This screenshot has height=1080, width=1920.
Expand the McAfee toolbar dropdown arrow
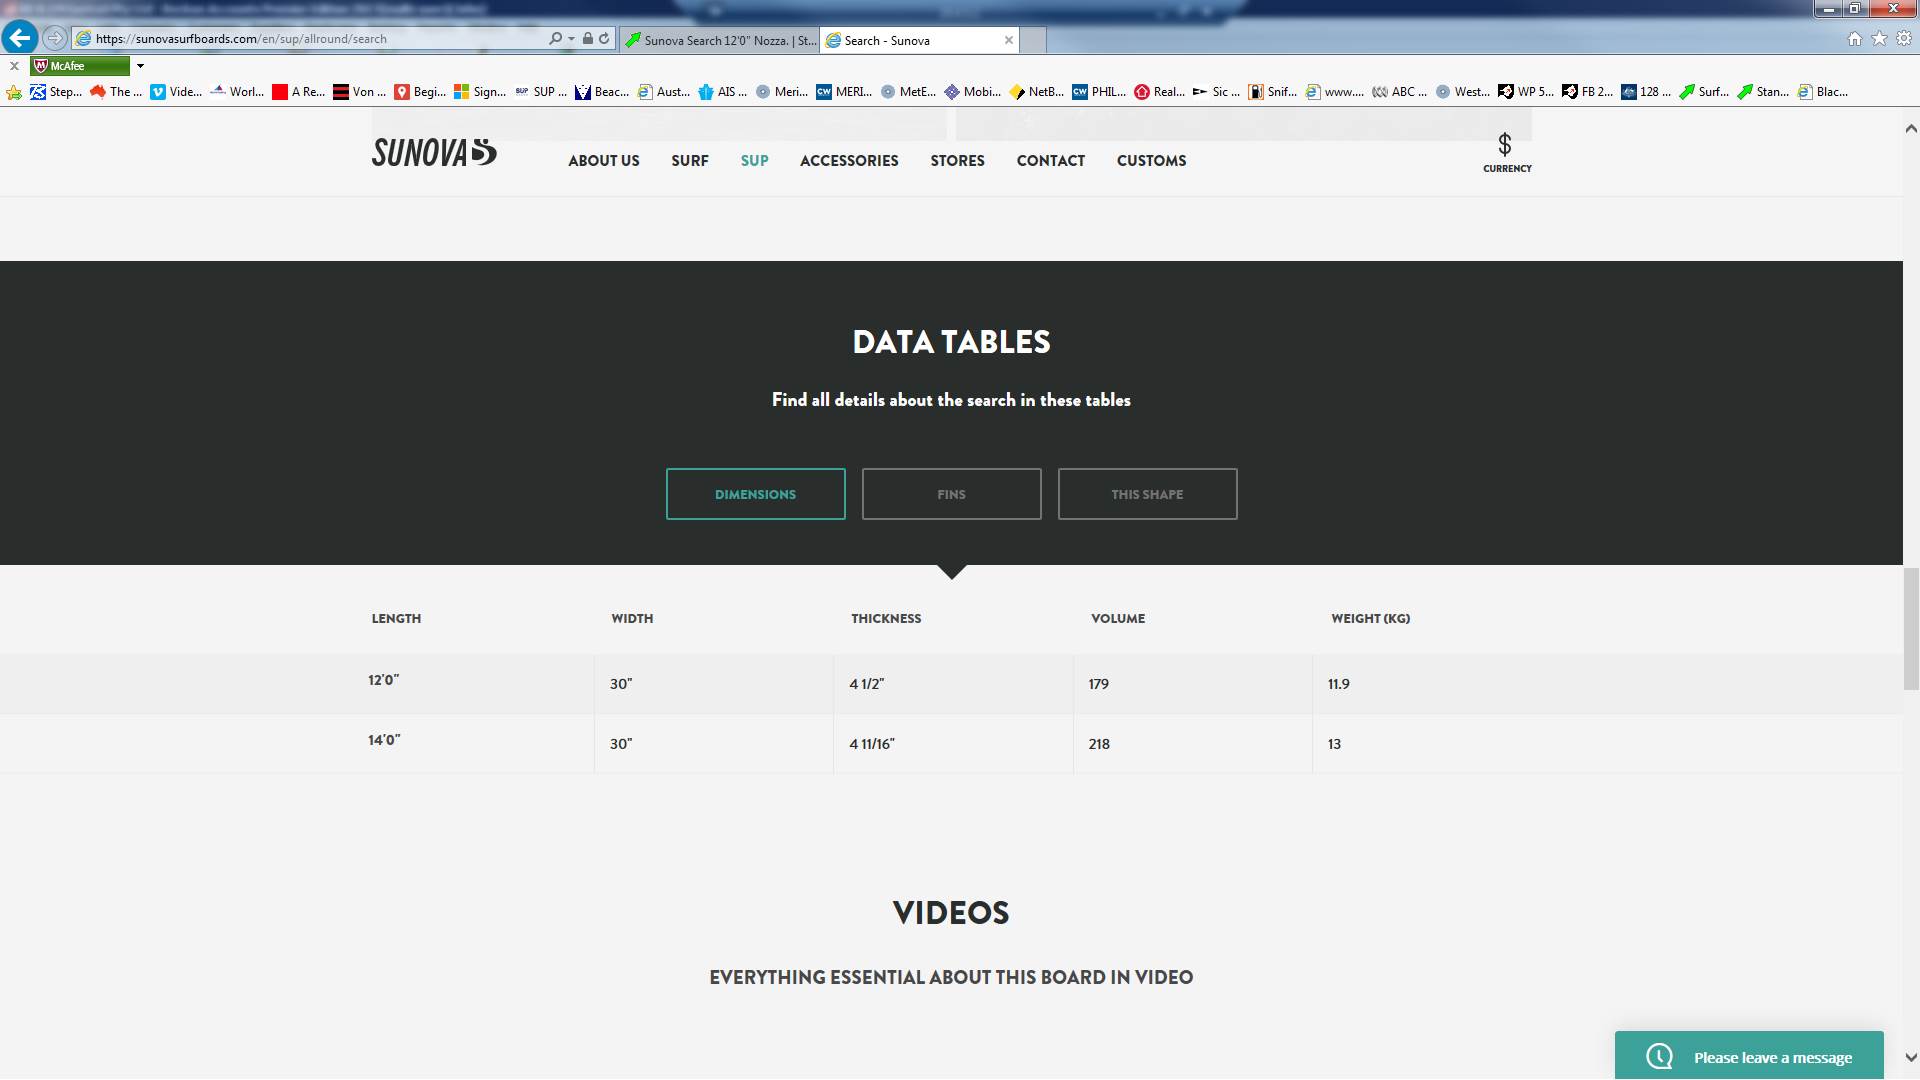(x=140, y=66)
